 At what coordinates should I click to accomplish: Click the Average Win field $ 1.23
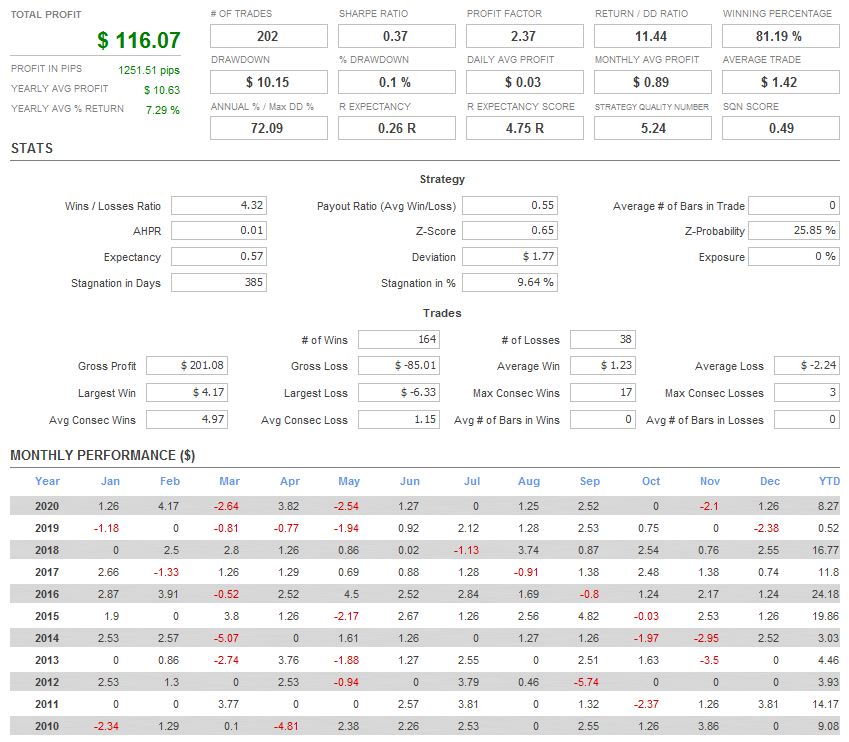tap(603, 366)
